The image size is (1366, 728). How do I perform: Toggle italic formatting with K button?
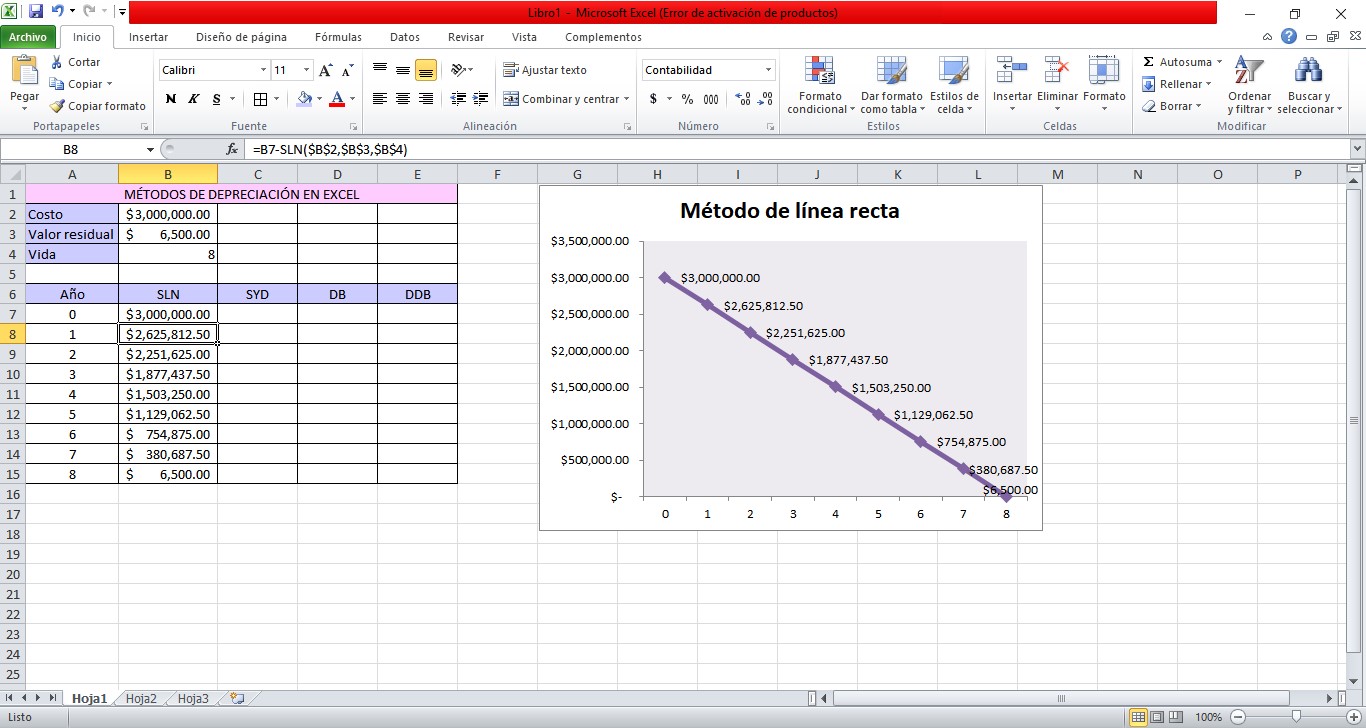(x=193, y=99)
